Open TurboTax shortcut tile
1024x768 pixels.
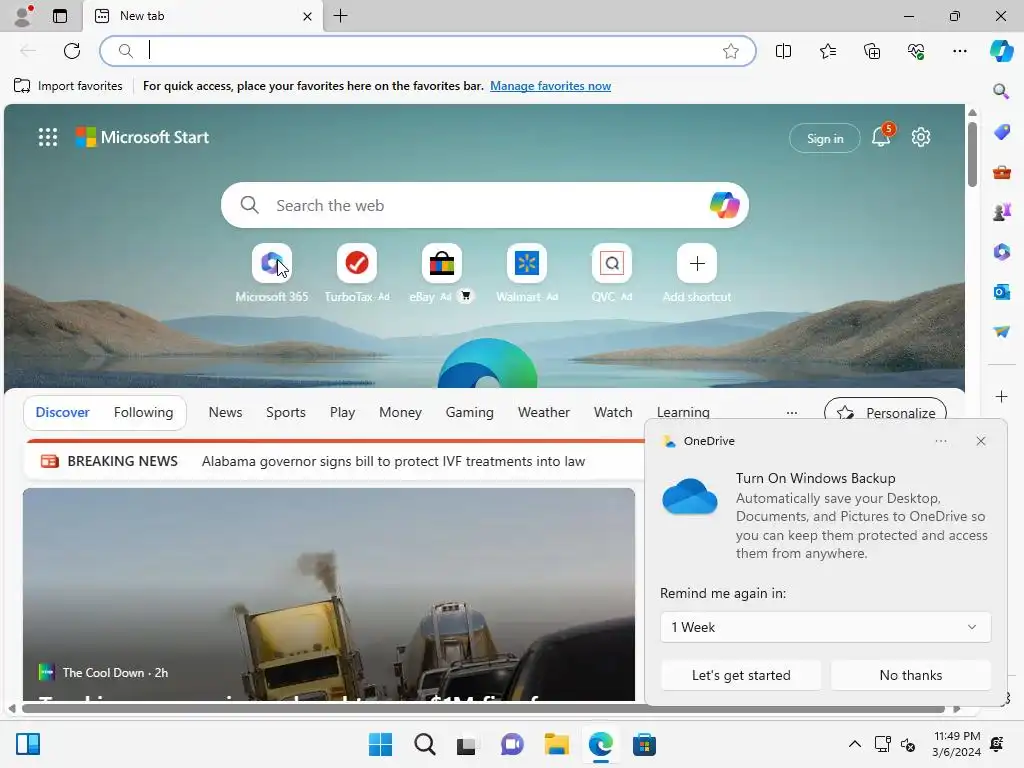[357, 263]
